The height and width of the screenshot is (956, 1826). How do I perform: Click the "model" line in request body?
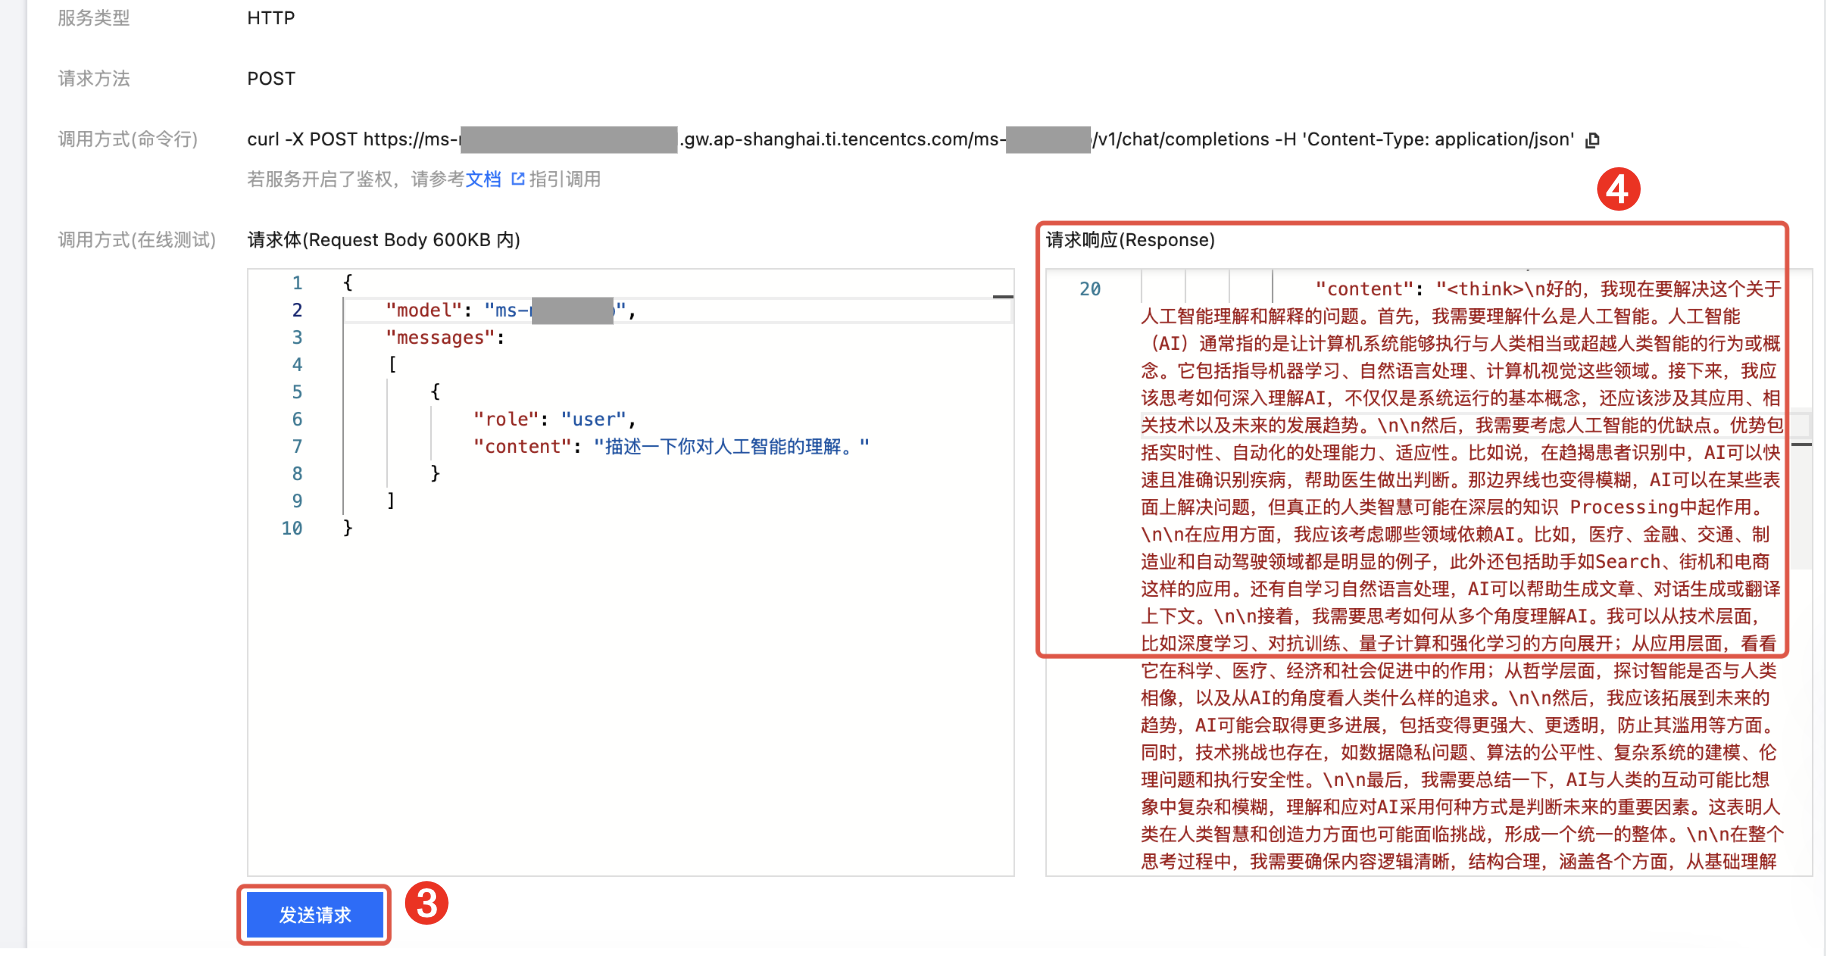(x=678, y=311)
